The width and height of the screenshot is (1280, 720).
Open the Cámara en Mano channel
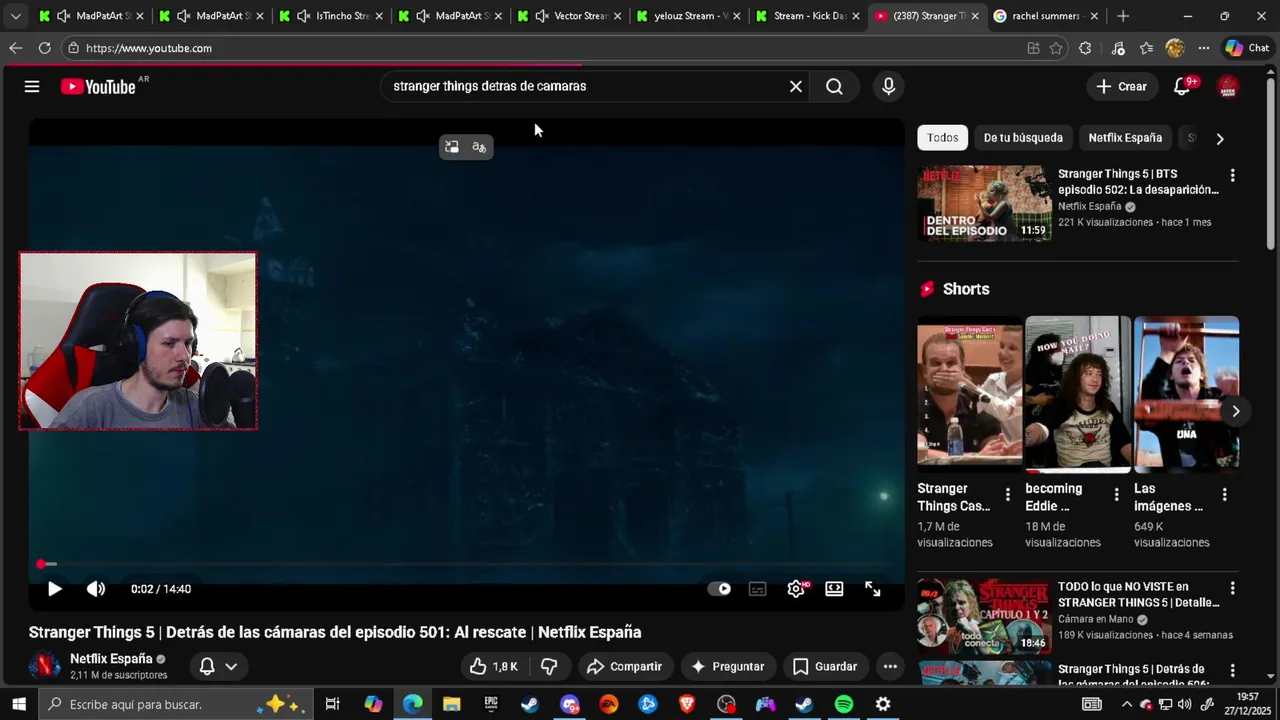click(x=1096, y=619)
